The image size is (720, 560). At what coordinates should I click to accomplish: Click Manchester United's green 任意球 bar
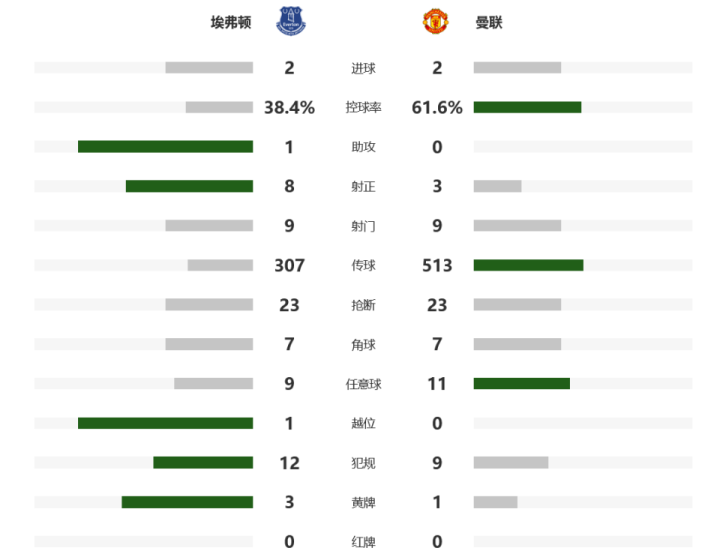[522, 384]
